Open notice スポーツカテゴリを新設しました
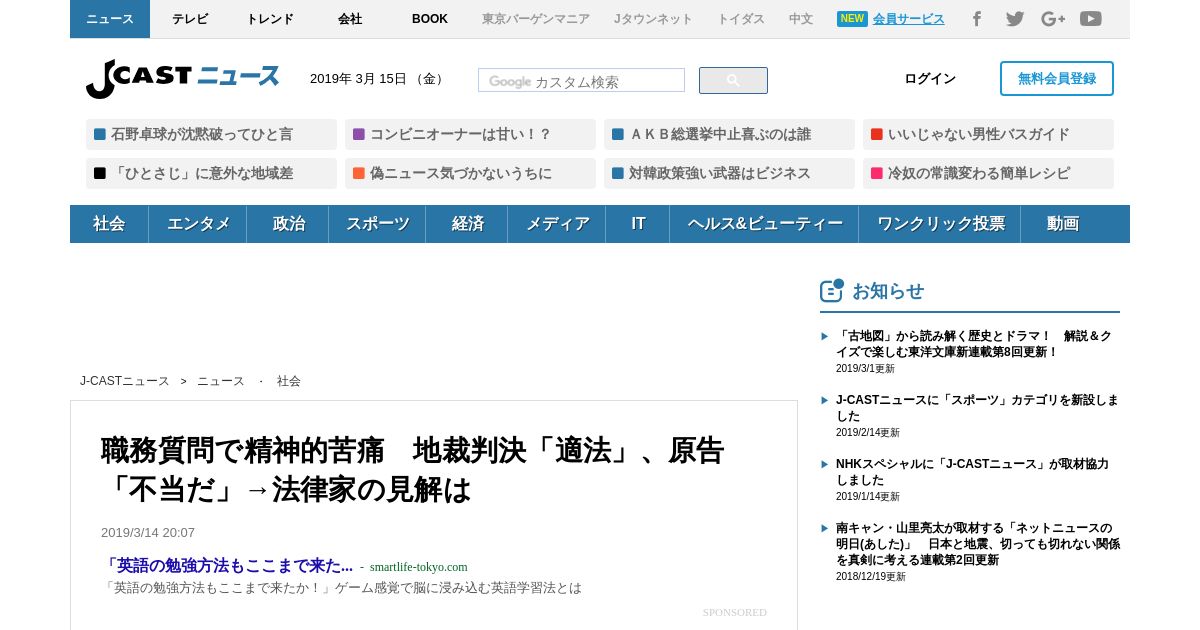The height and width of the screenshot is (630, 1200). point(977,408)
